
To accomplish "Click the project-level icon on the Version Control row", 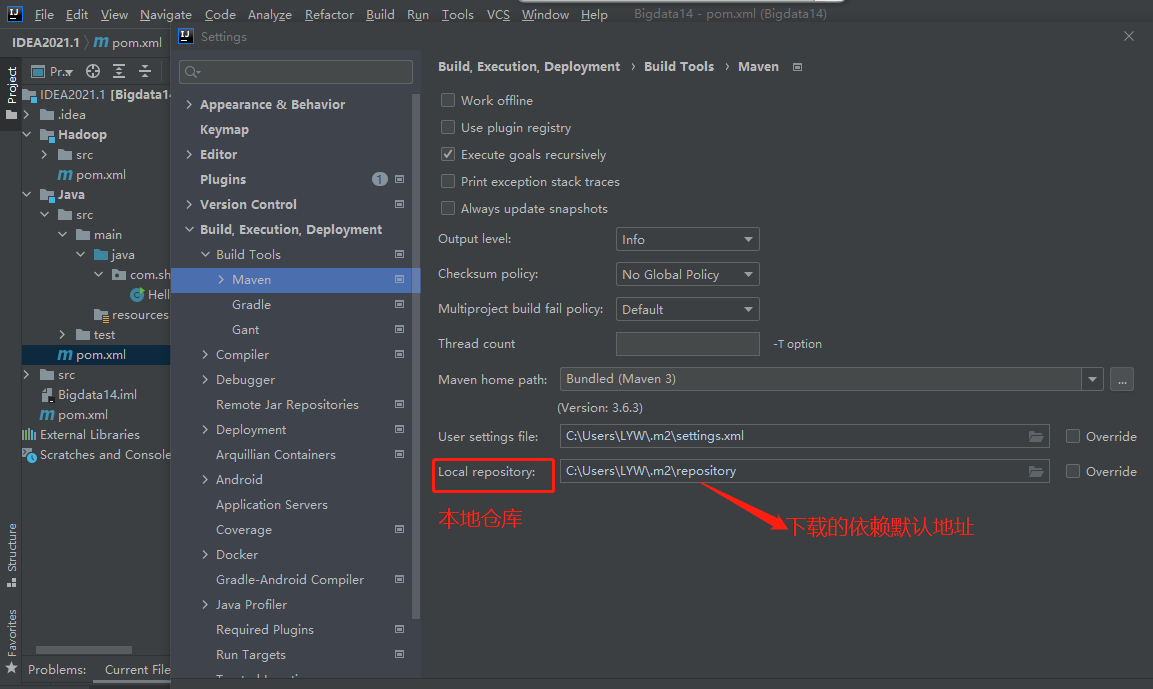I will click(399, 204).
